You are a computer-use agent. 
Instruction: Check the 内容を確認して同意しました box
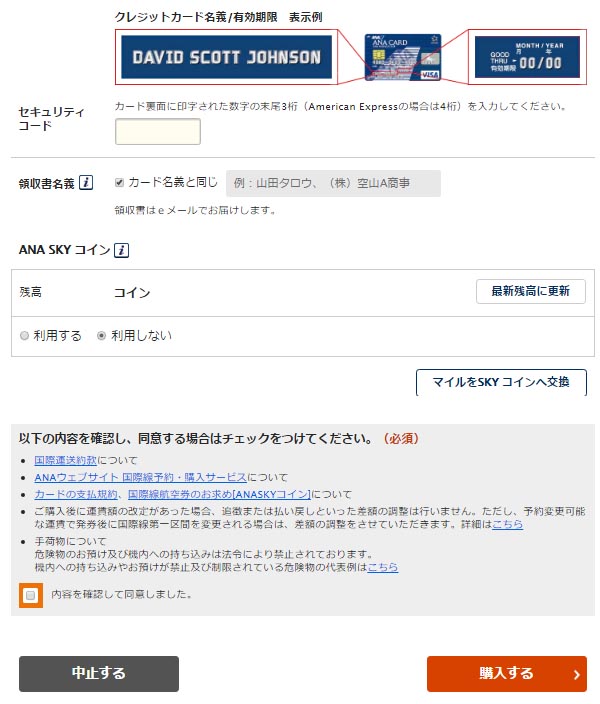(31, 595)
